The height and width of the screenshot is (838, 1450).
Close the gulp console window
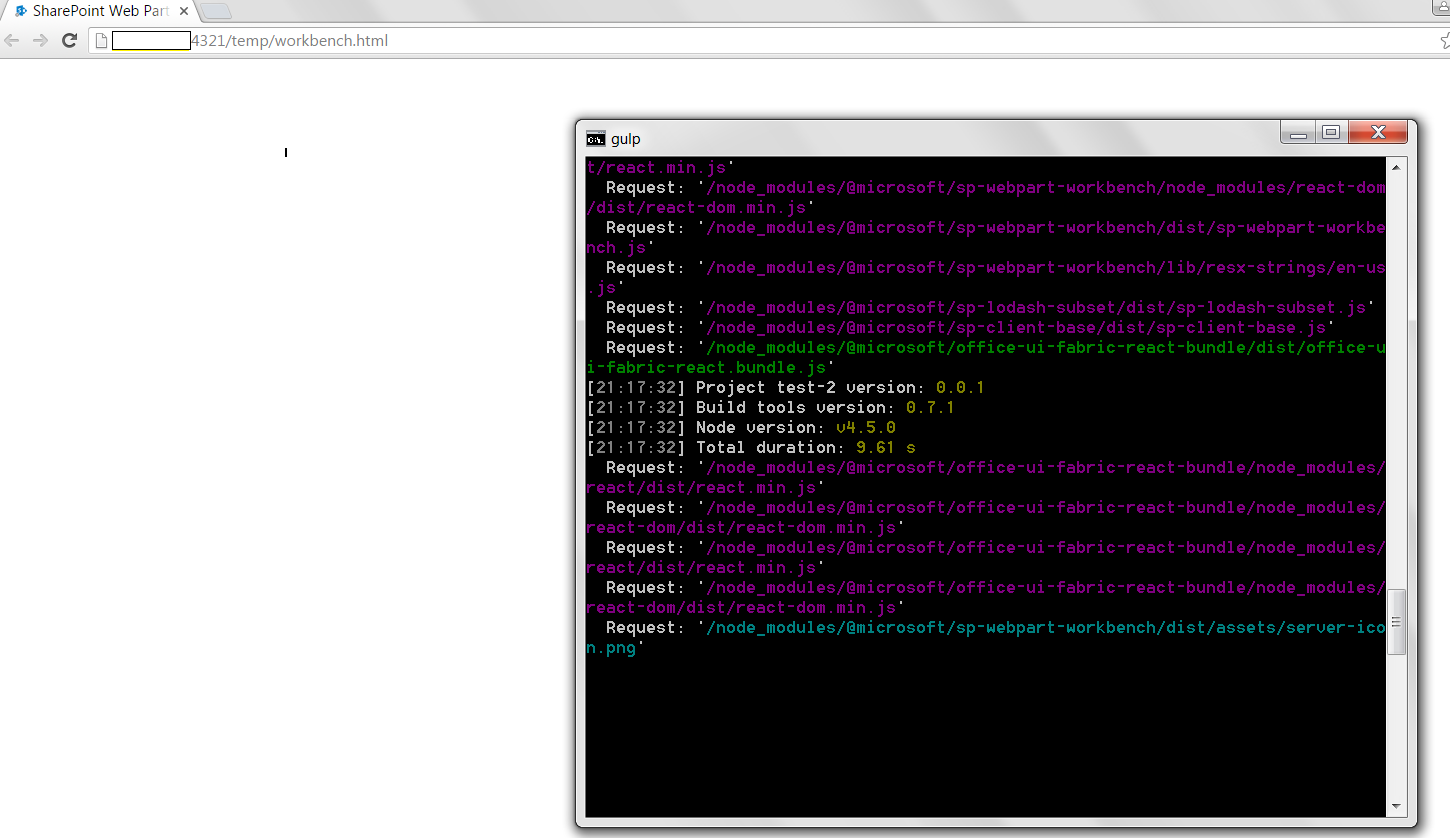coord(1377,133)
